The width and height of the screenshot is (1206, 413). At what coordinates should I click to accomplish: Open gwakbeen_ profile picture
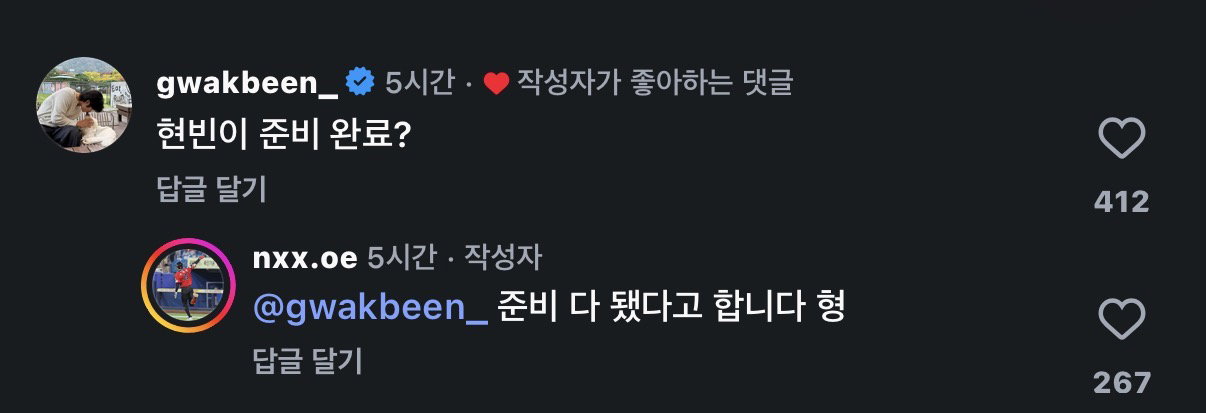pos(85,105)
